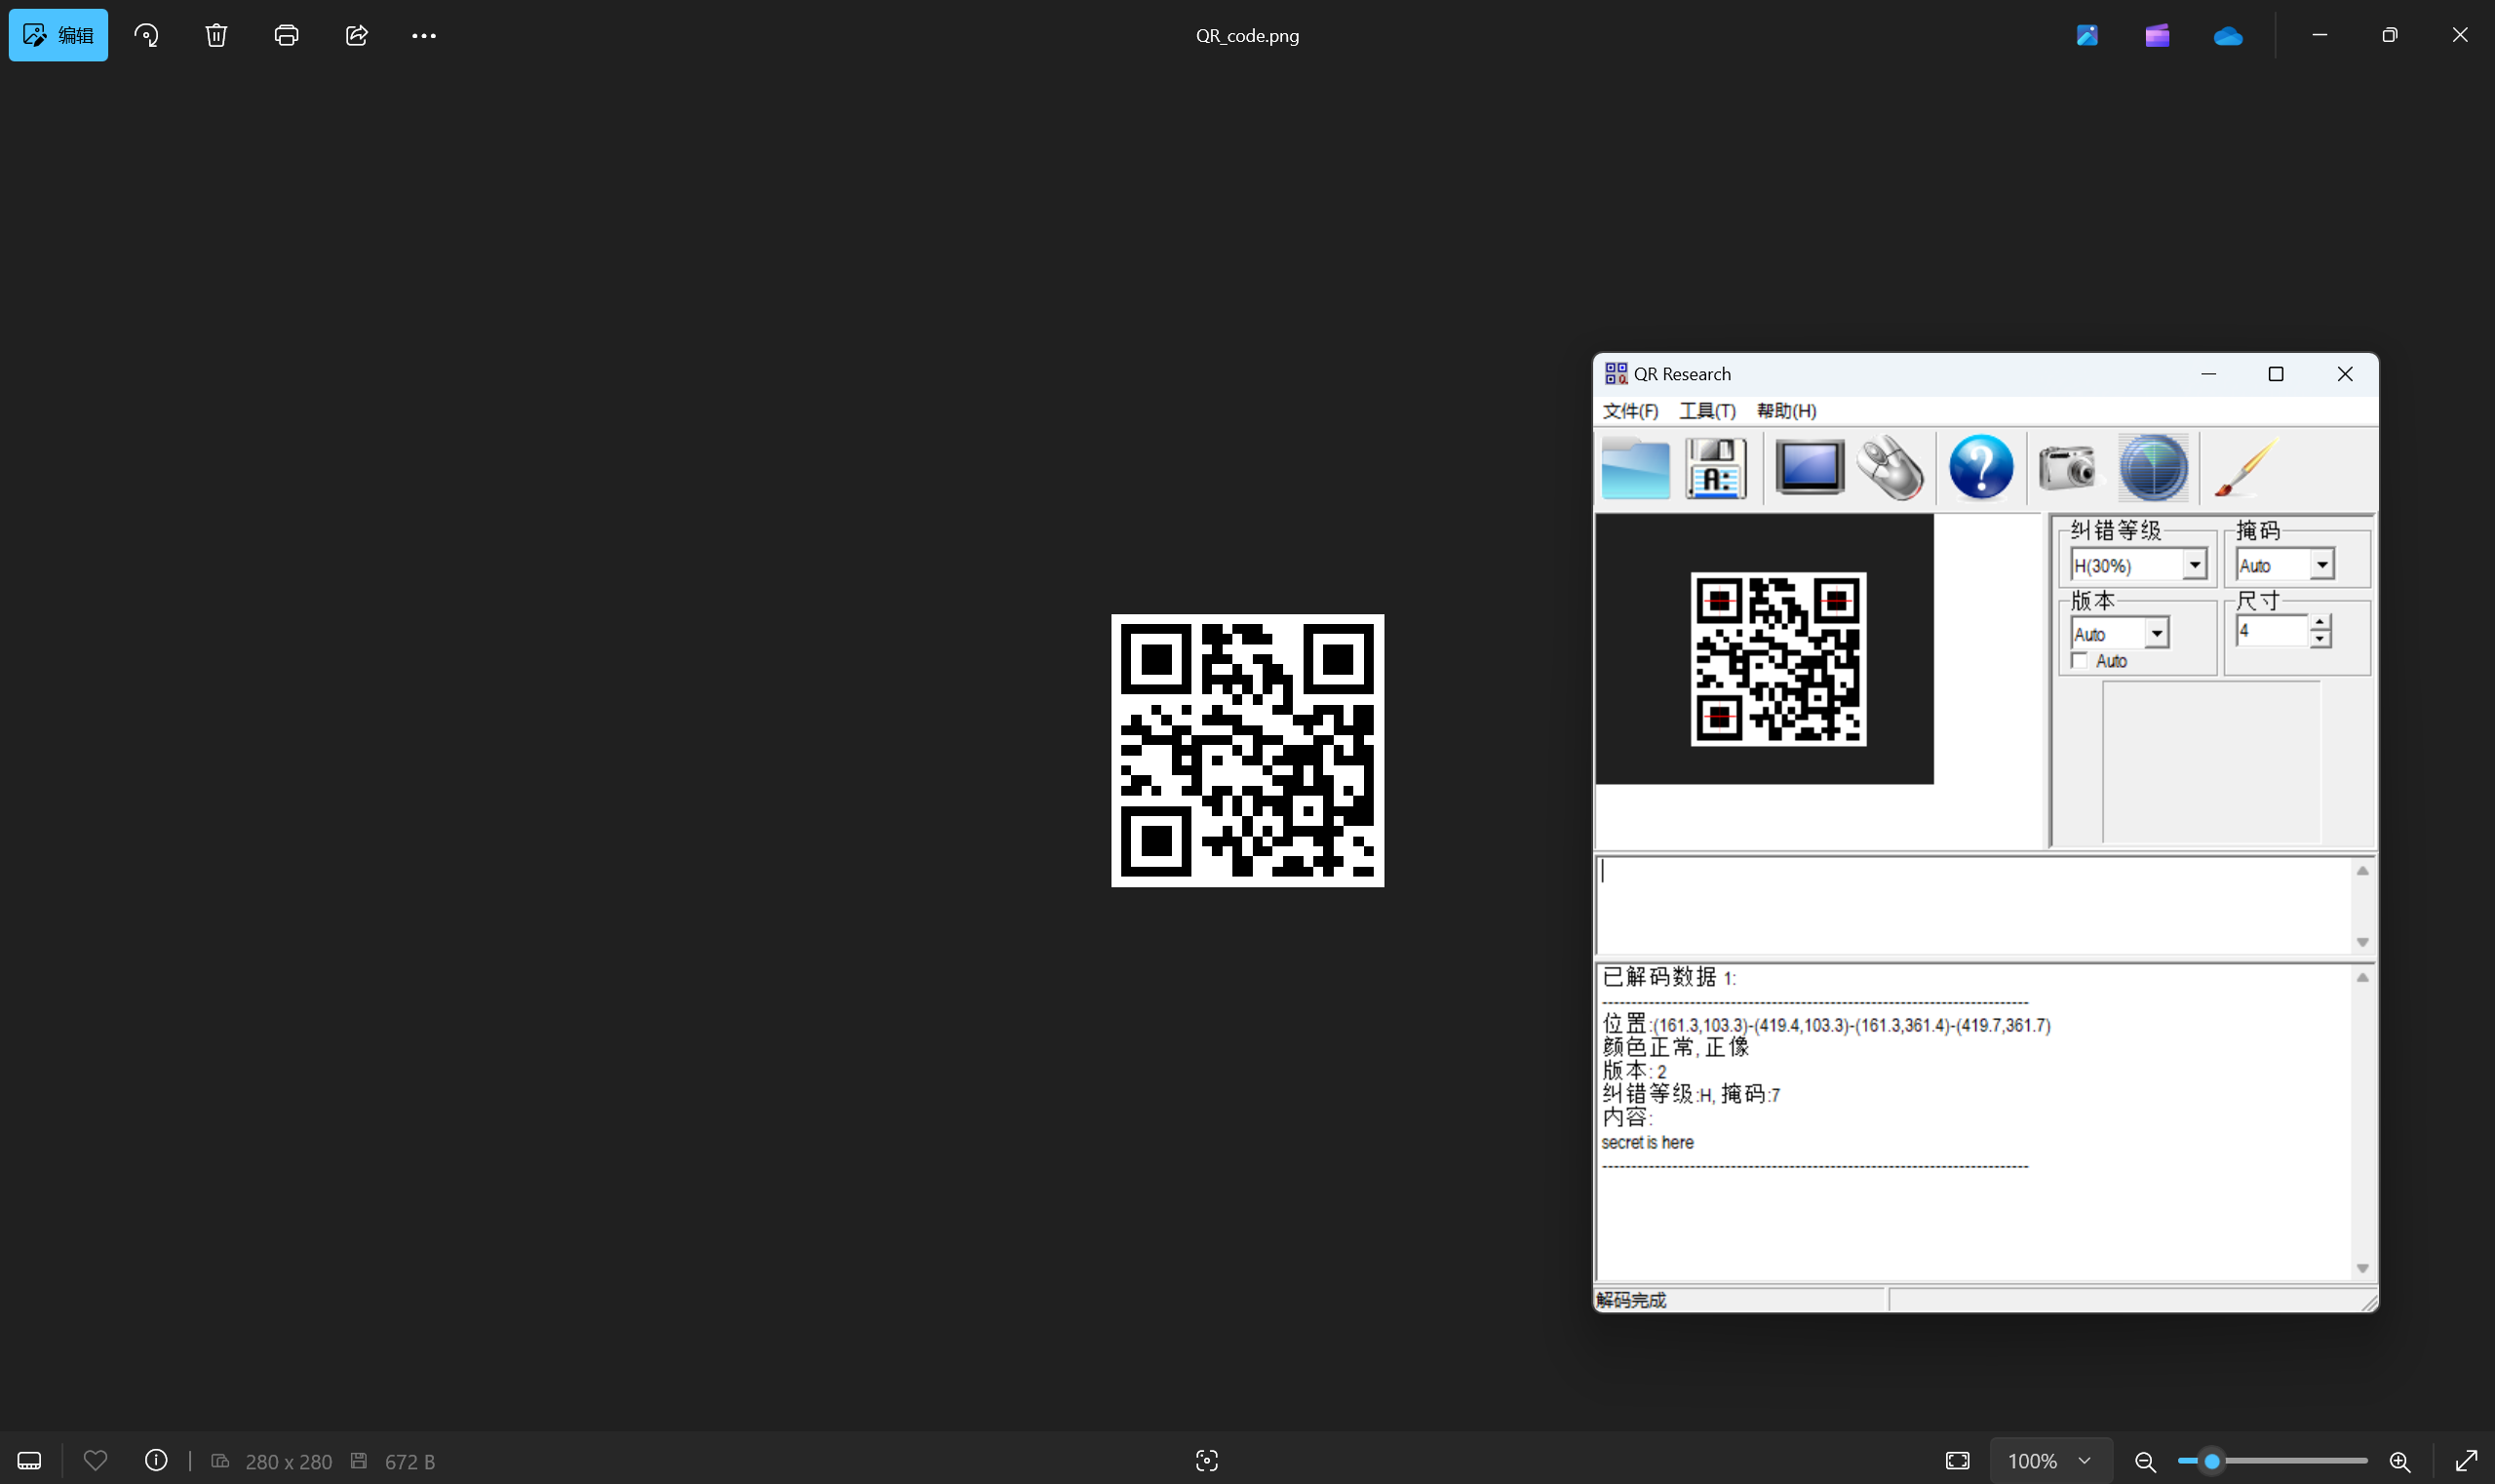This screenshot has height=1484, width=2495.
Task: Click the 尺寸 size input field
Action: [2272, 631]
